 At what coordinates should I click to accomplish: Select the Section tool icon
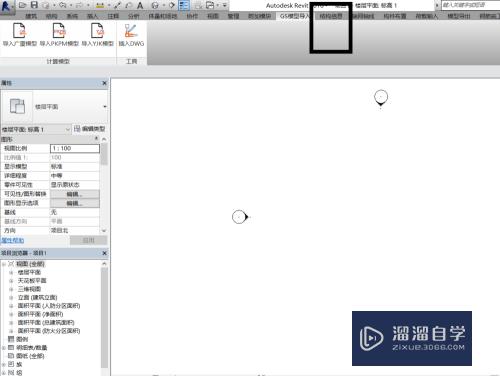(x=172, y=5)
